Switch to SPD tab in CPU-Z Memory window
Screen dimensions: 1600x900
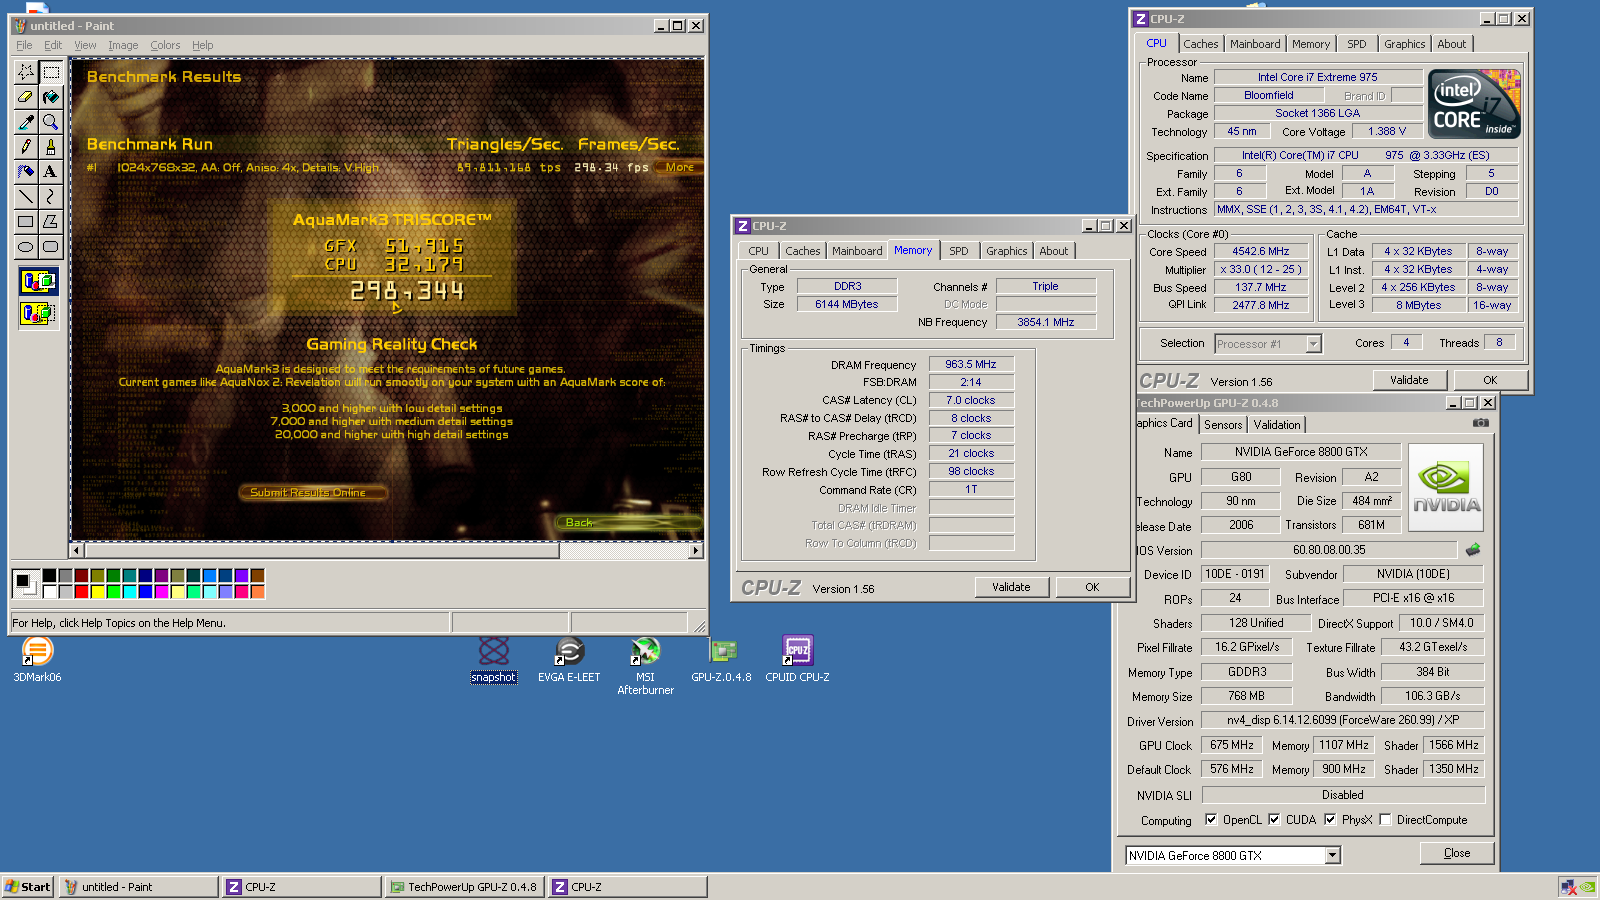pos(959,251)
